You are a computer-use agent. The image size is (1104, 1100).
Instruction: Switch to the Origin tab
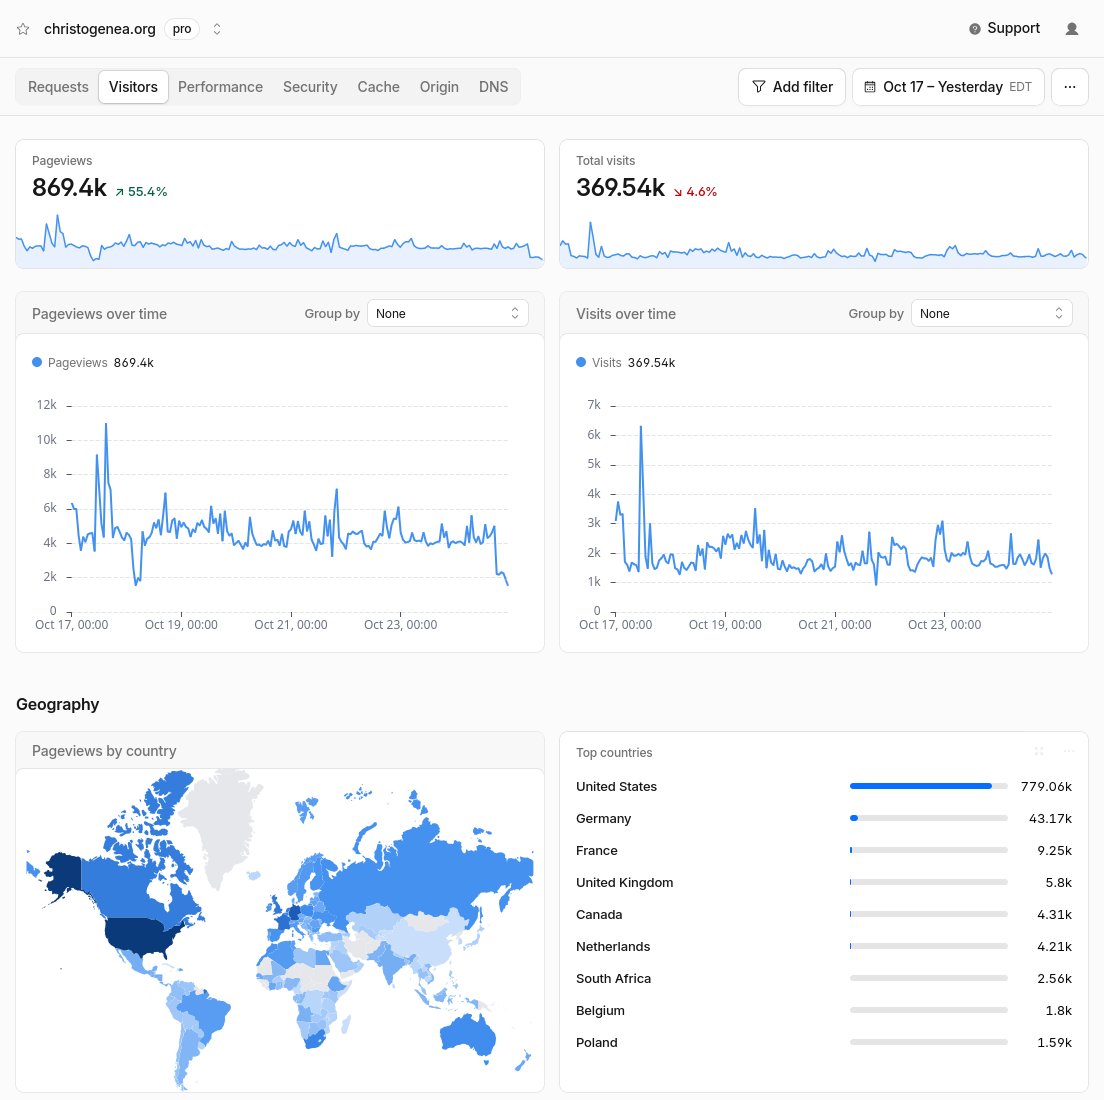tap(439, 87)
